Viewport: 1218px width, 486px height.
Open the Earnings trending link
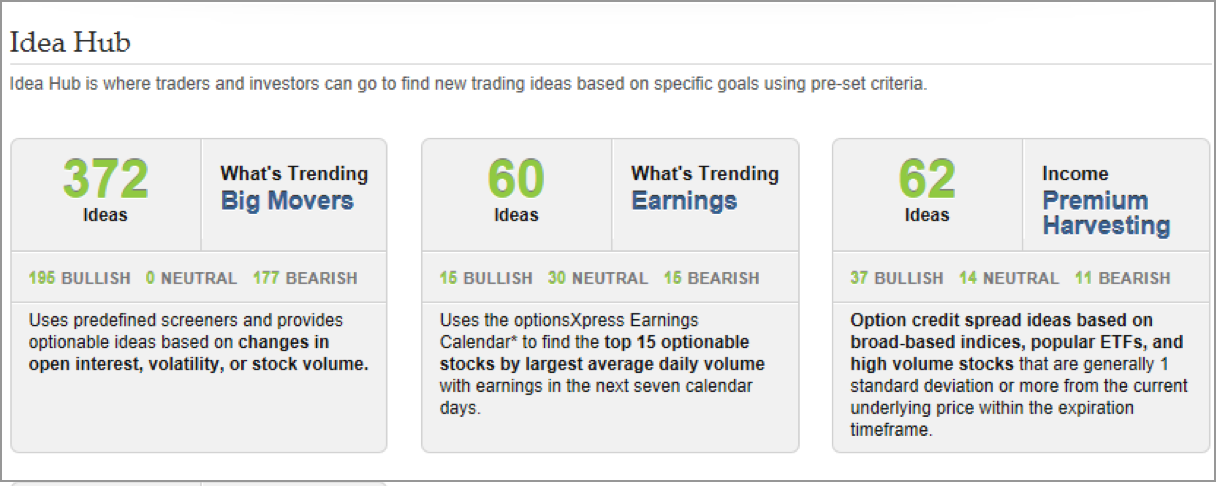(x=684, y=201)
